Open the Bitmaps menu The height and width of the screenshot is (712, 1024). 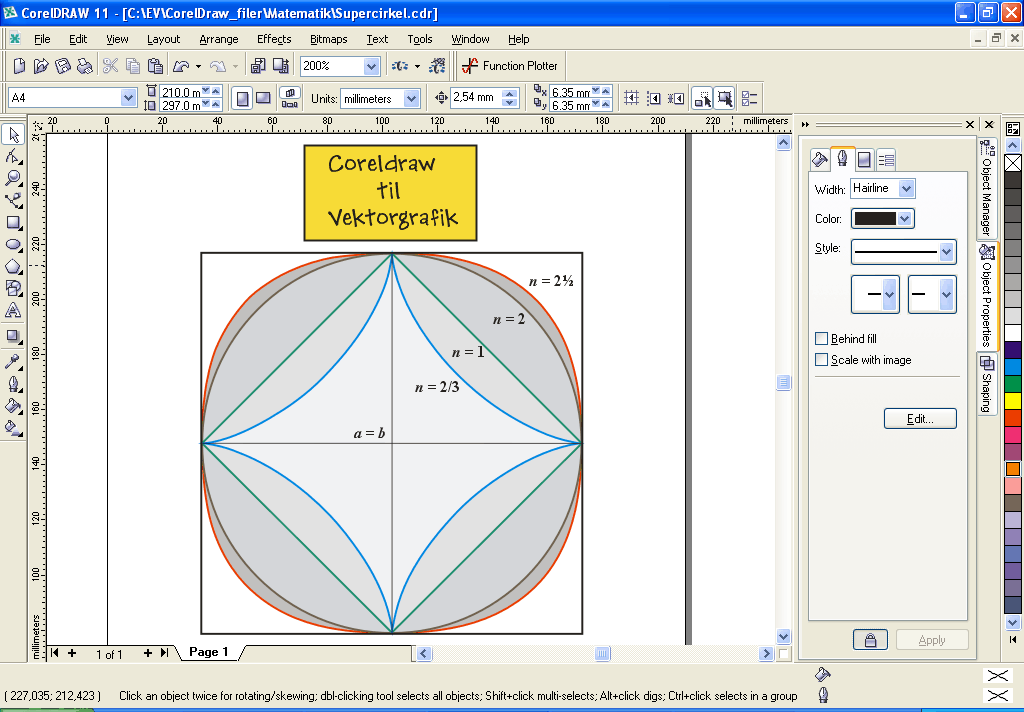328,39
